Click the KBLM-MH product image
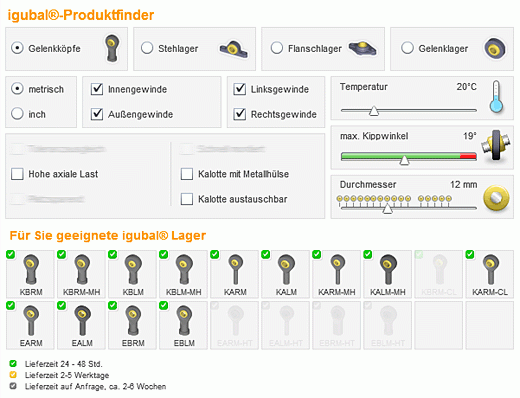This screenshot has height=398, width=520. 183,274
